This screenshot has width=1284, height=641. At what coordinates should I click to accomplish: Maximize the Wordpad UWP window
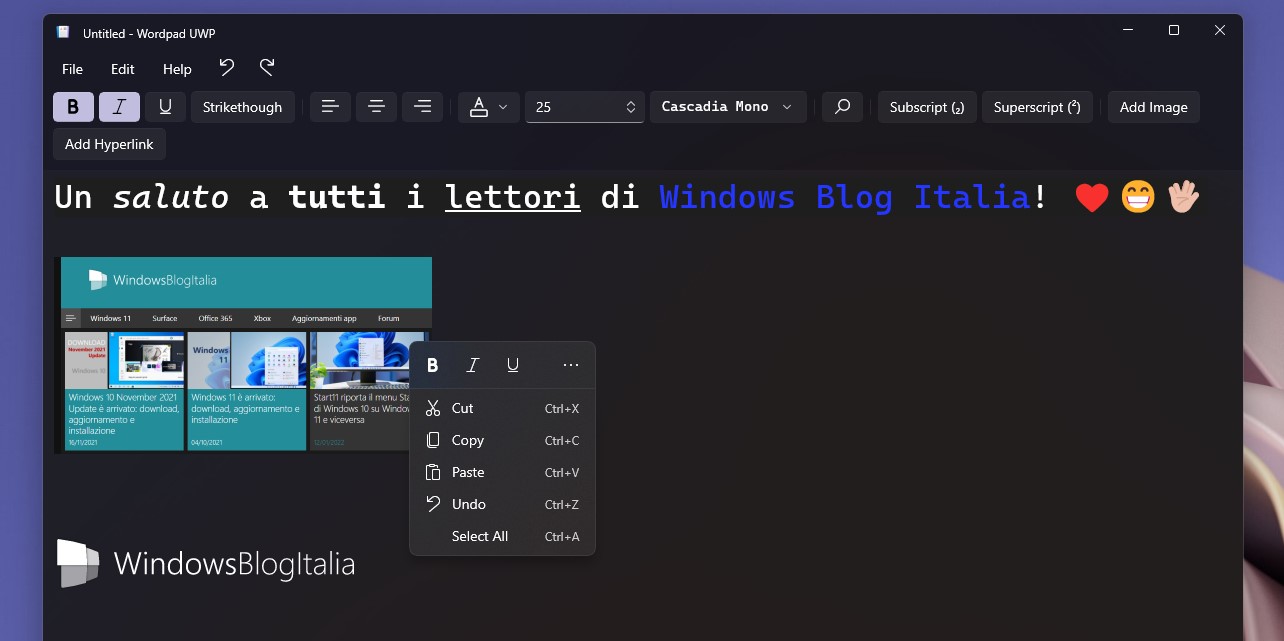pyautogui.click(x=1174, y=31)
